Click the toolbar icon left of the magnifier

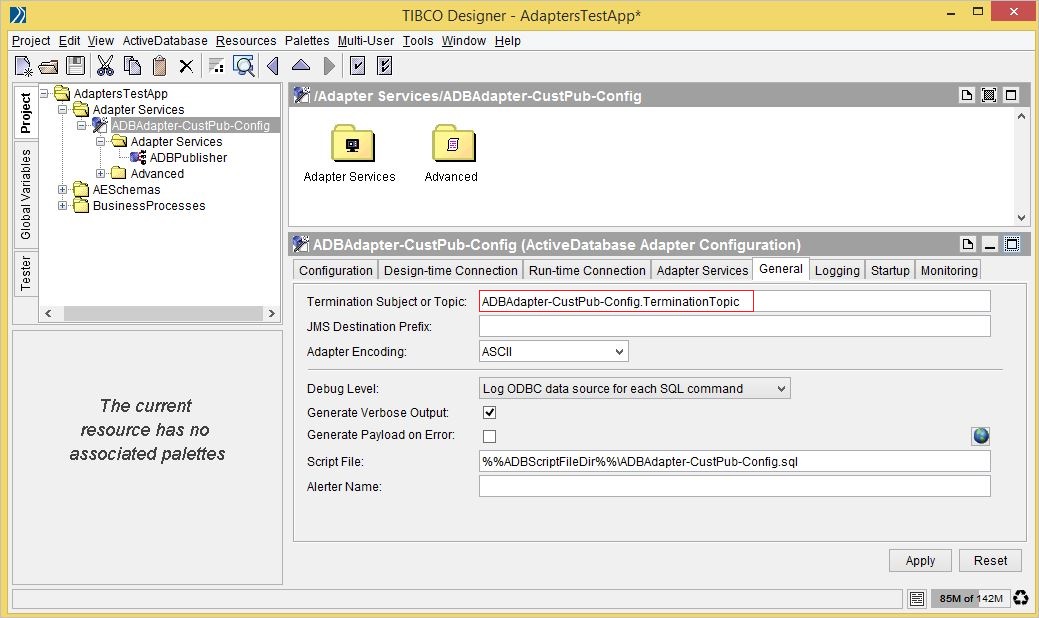coord(216,66)
